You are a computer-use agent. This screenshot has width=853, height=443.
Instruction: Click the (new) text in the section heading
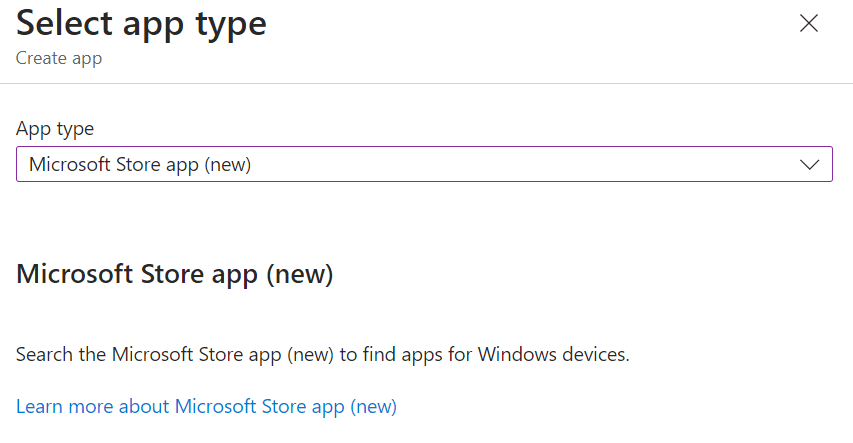click(x=299, y=274)
